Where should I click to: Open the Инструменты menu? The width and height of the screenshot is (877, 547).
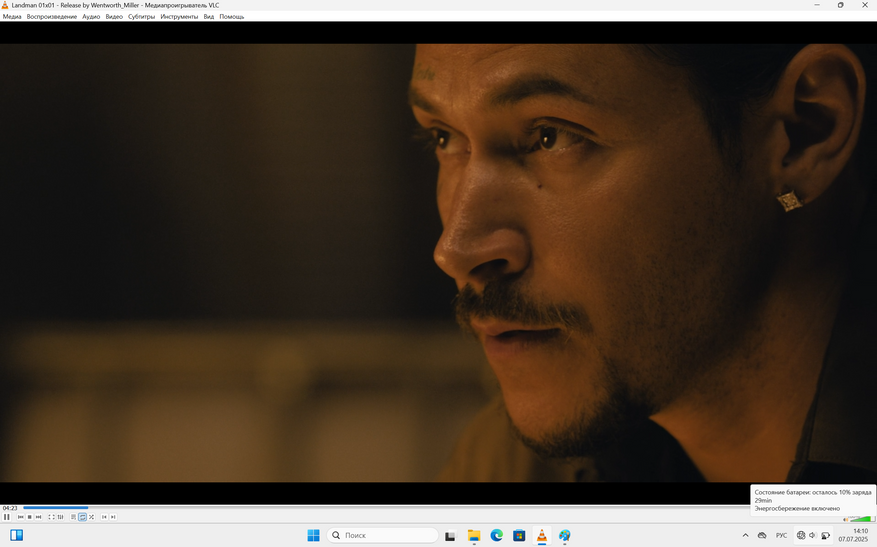pyautogui.click(x=179, y=17)
